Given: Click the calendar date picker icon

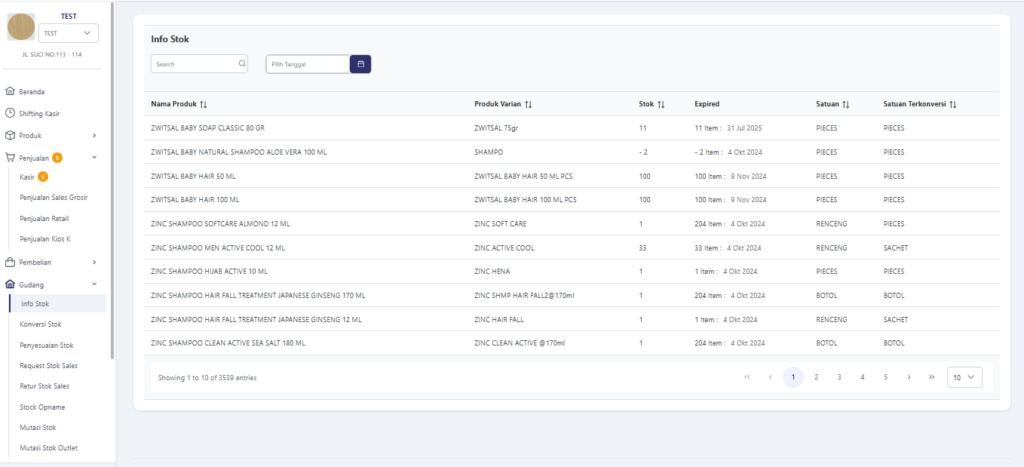Looking at the screenshot, I should click(361, 64).
